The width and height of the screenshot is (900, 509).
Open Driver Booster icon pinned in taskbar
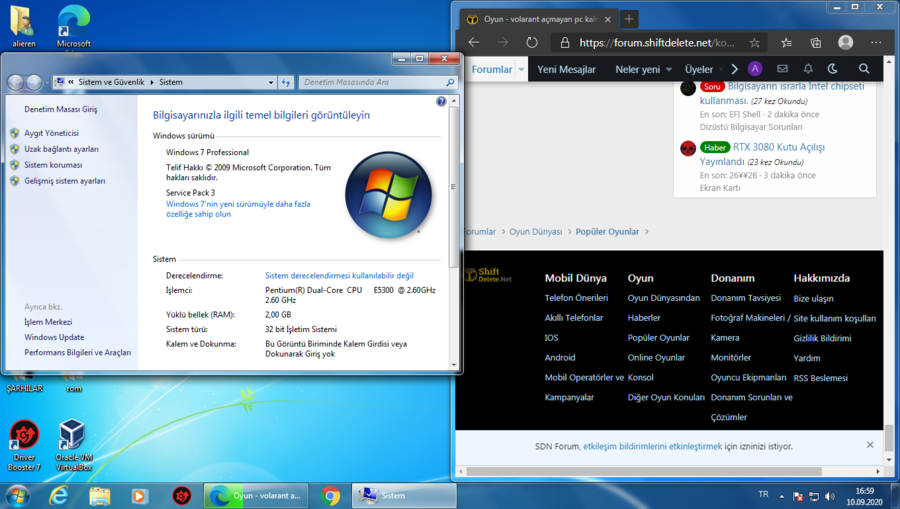(x=181, y=496)
